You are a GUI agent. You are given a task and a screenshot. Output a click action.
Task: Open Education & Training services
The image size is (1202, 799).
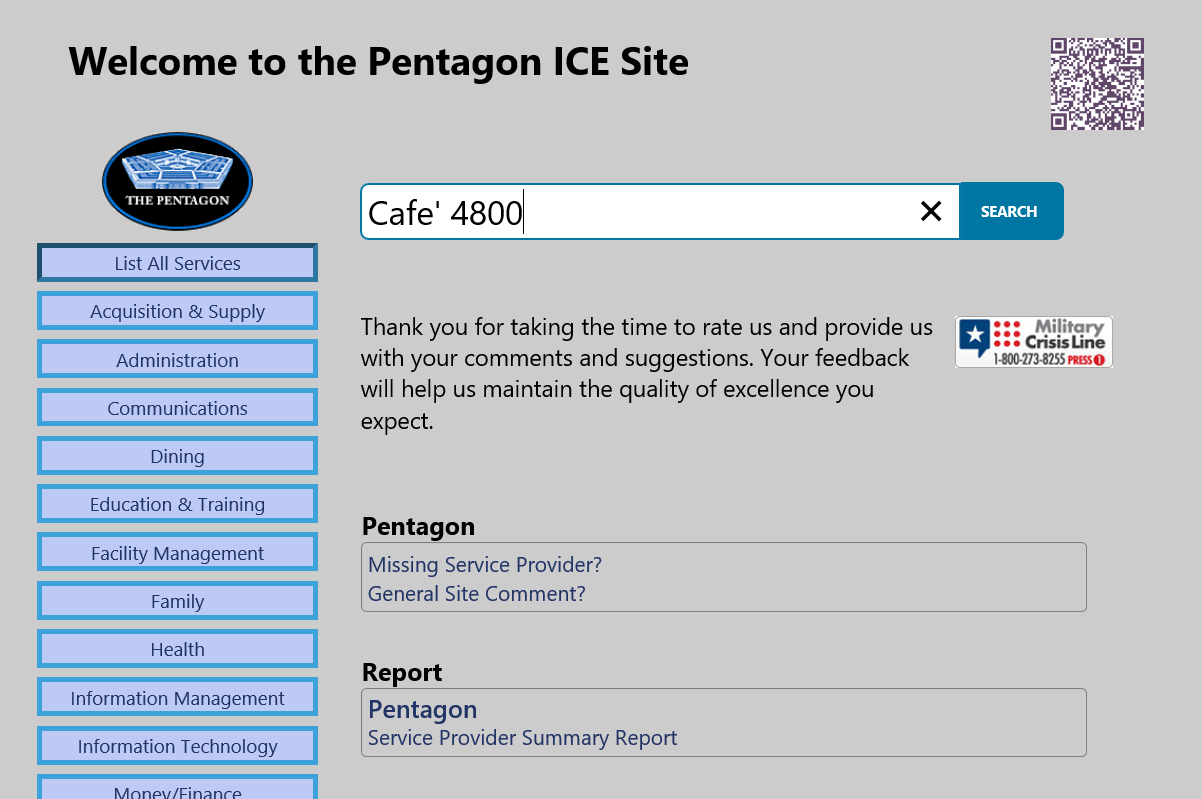[x=177, y=504]
